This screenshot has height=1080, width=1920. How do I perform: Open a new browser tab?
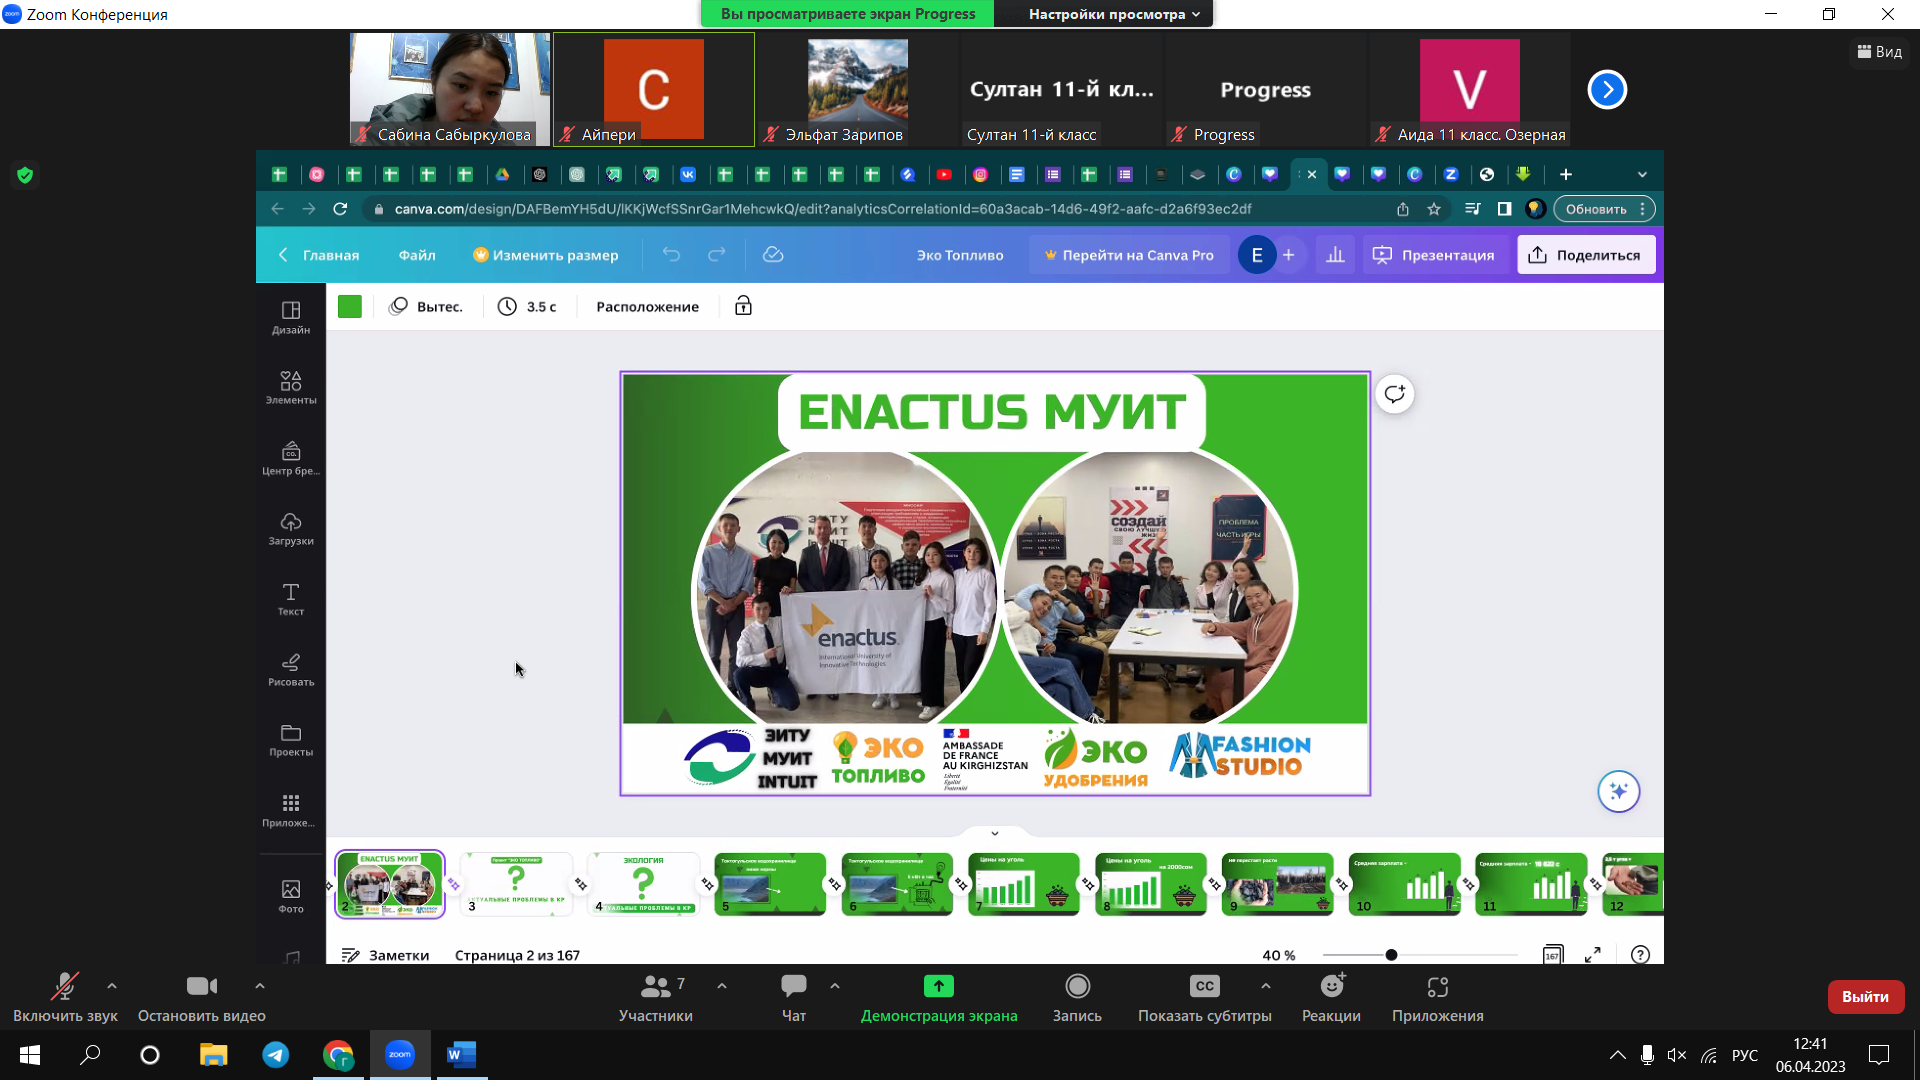1566,174
